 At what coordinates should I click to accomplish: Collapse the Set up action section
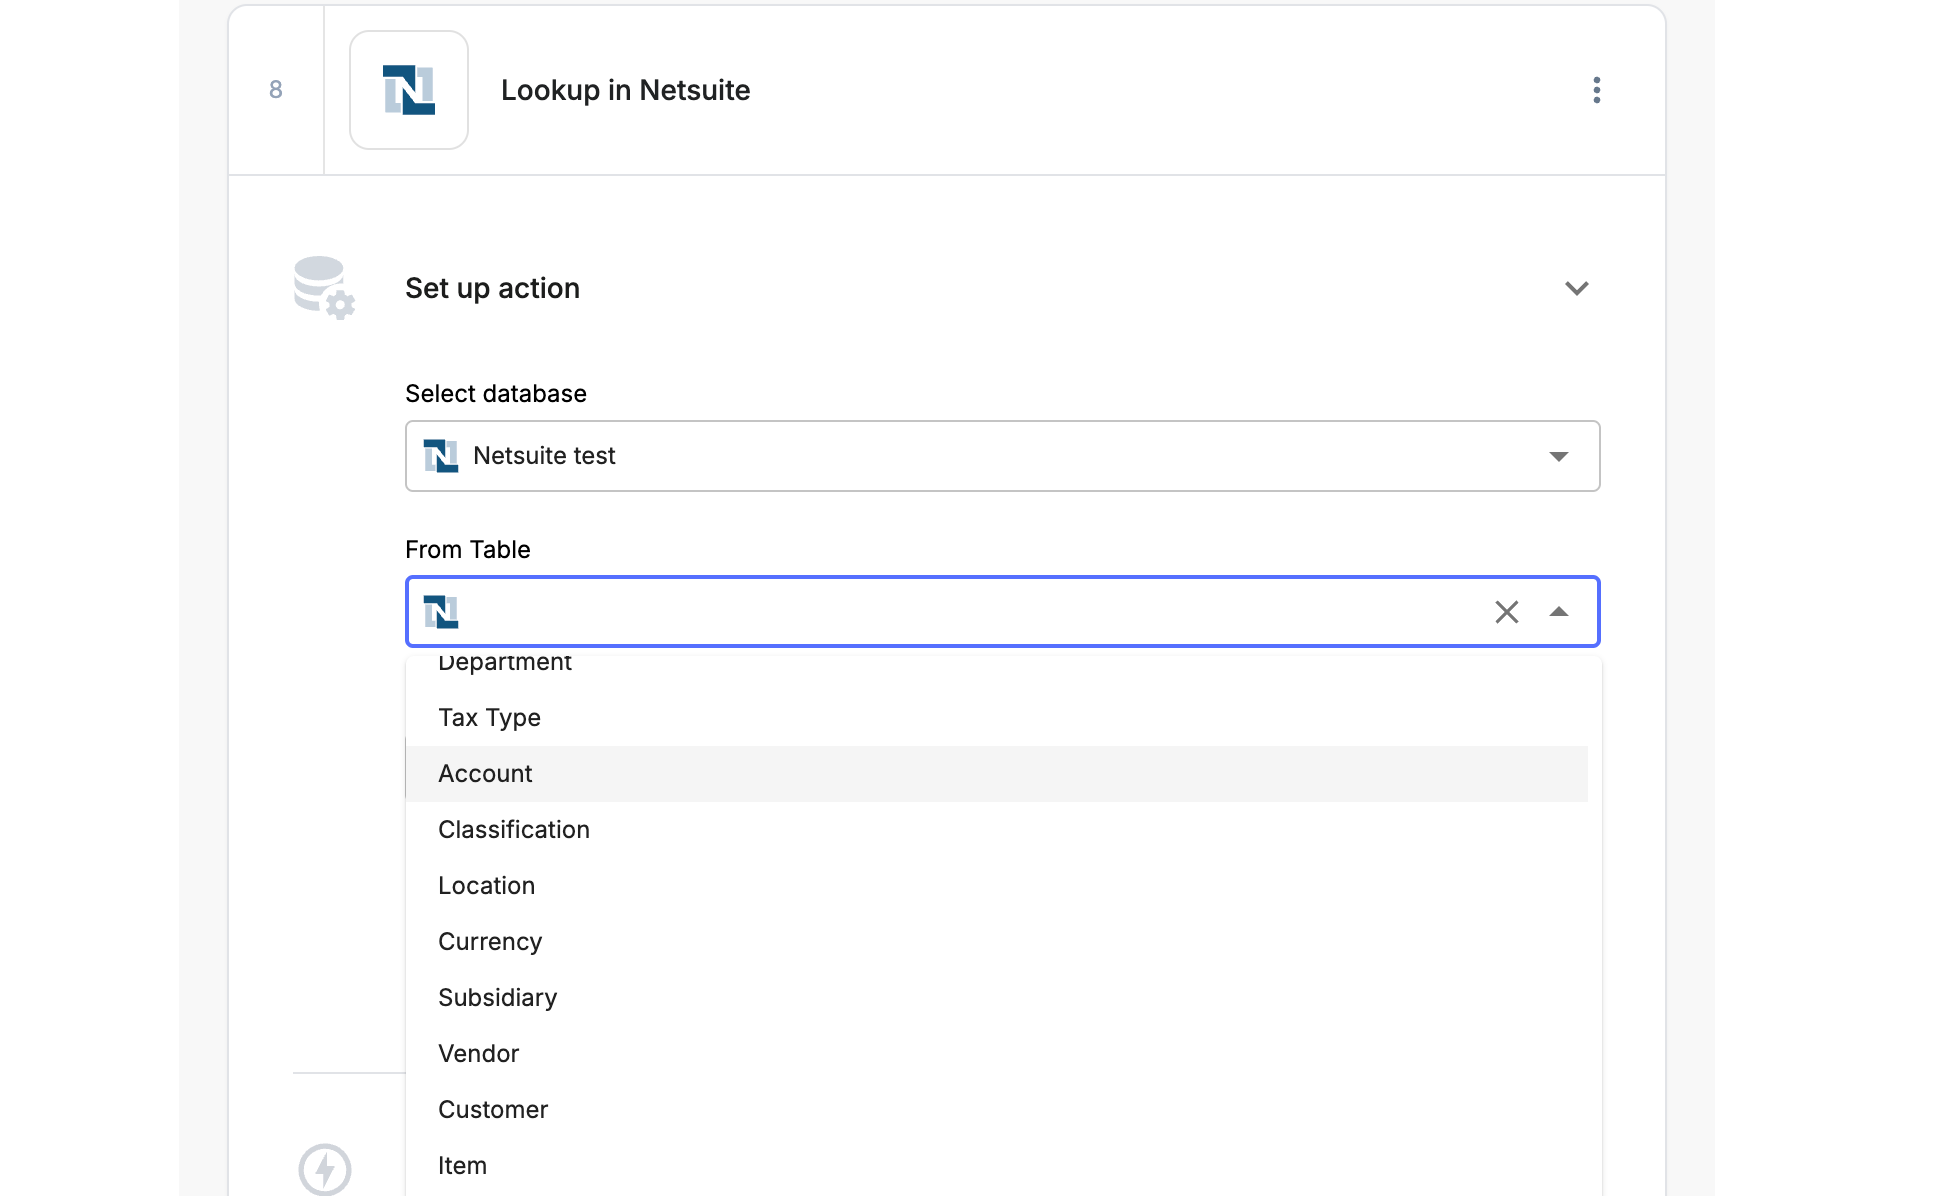[x=1576, y=288]
